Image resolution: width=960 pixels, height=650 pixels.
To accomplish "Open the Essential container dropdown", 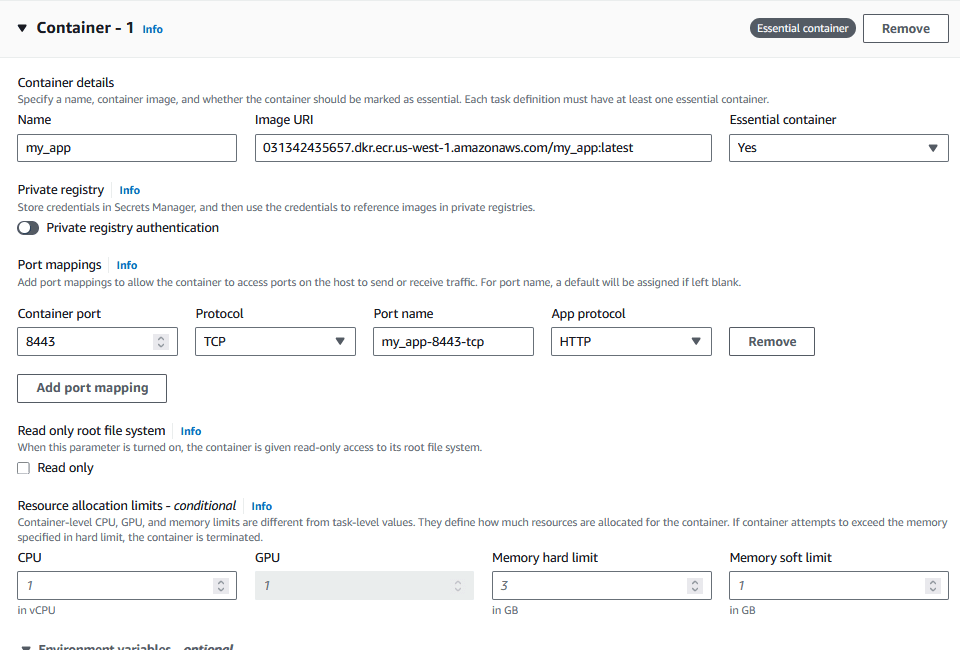I will (x=839, y=148).
